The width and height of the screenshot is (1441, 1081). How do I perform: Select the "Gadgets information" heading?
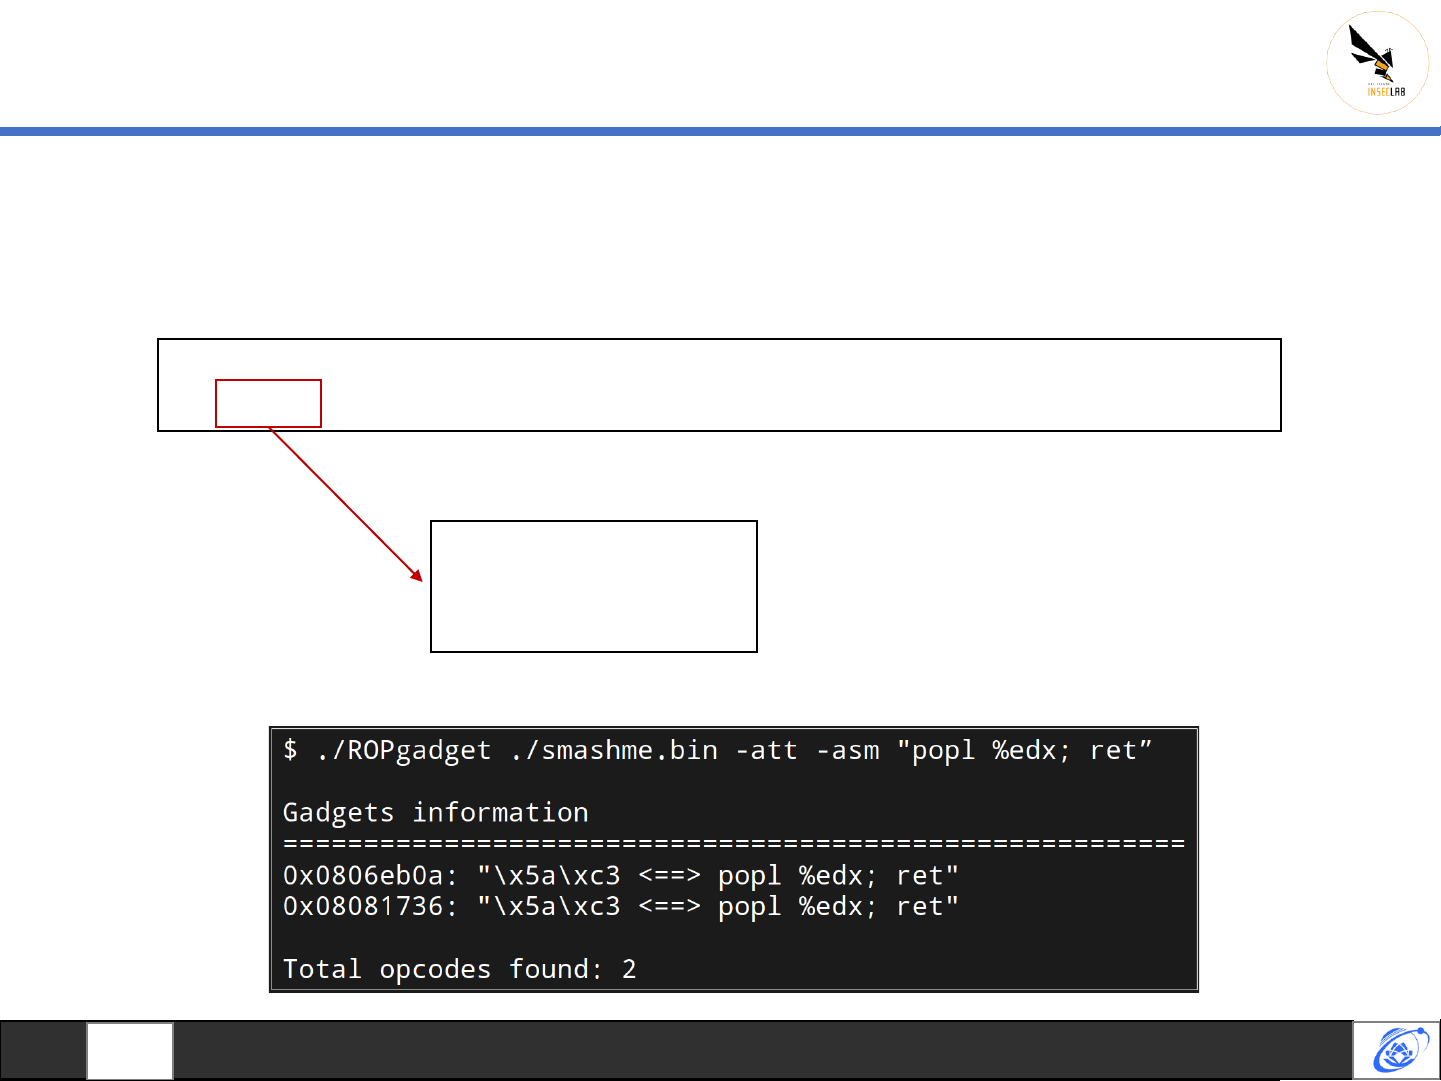435,812
